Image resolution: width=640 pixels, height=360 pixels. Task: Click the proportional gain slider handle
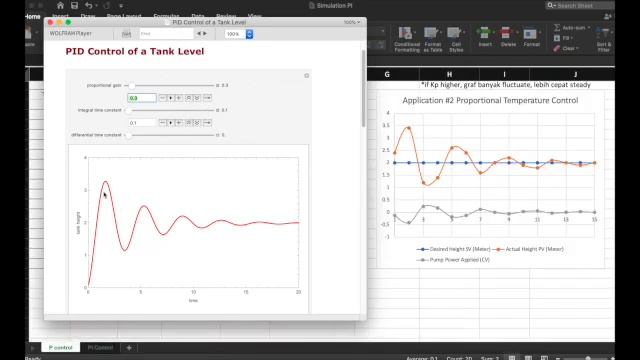(x=131, y=85)
